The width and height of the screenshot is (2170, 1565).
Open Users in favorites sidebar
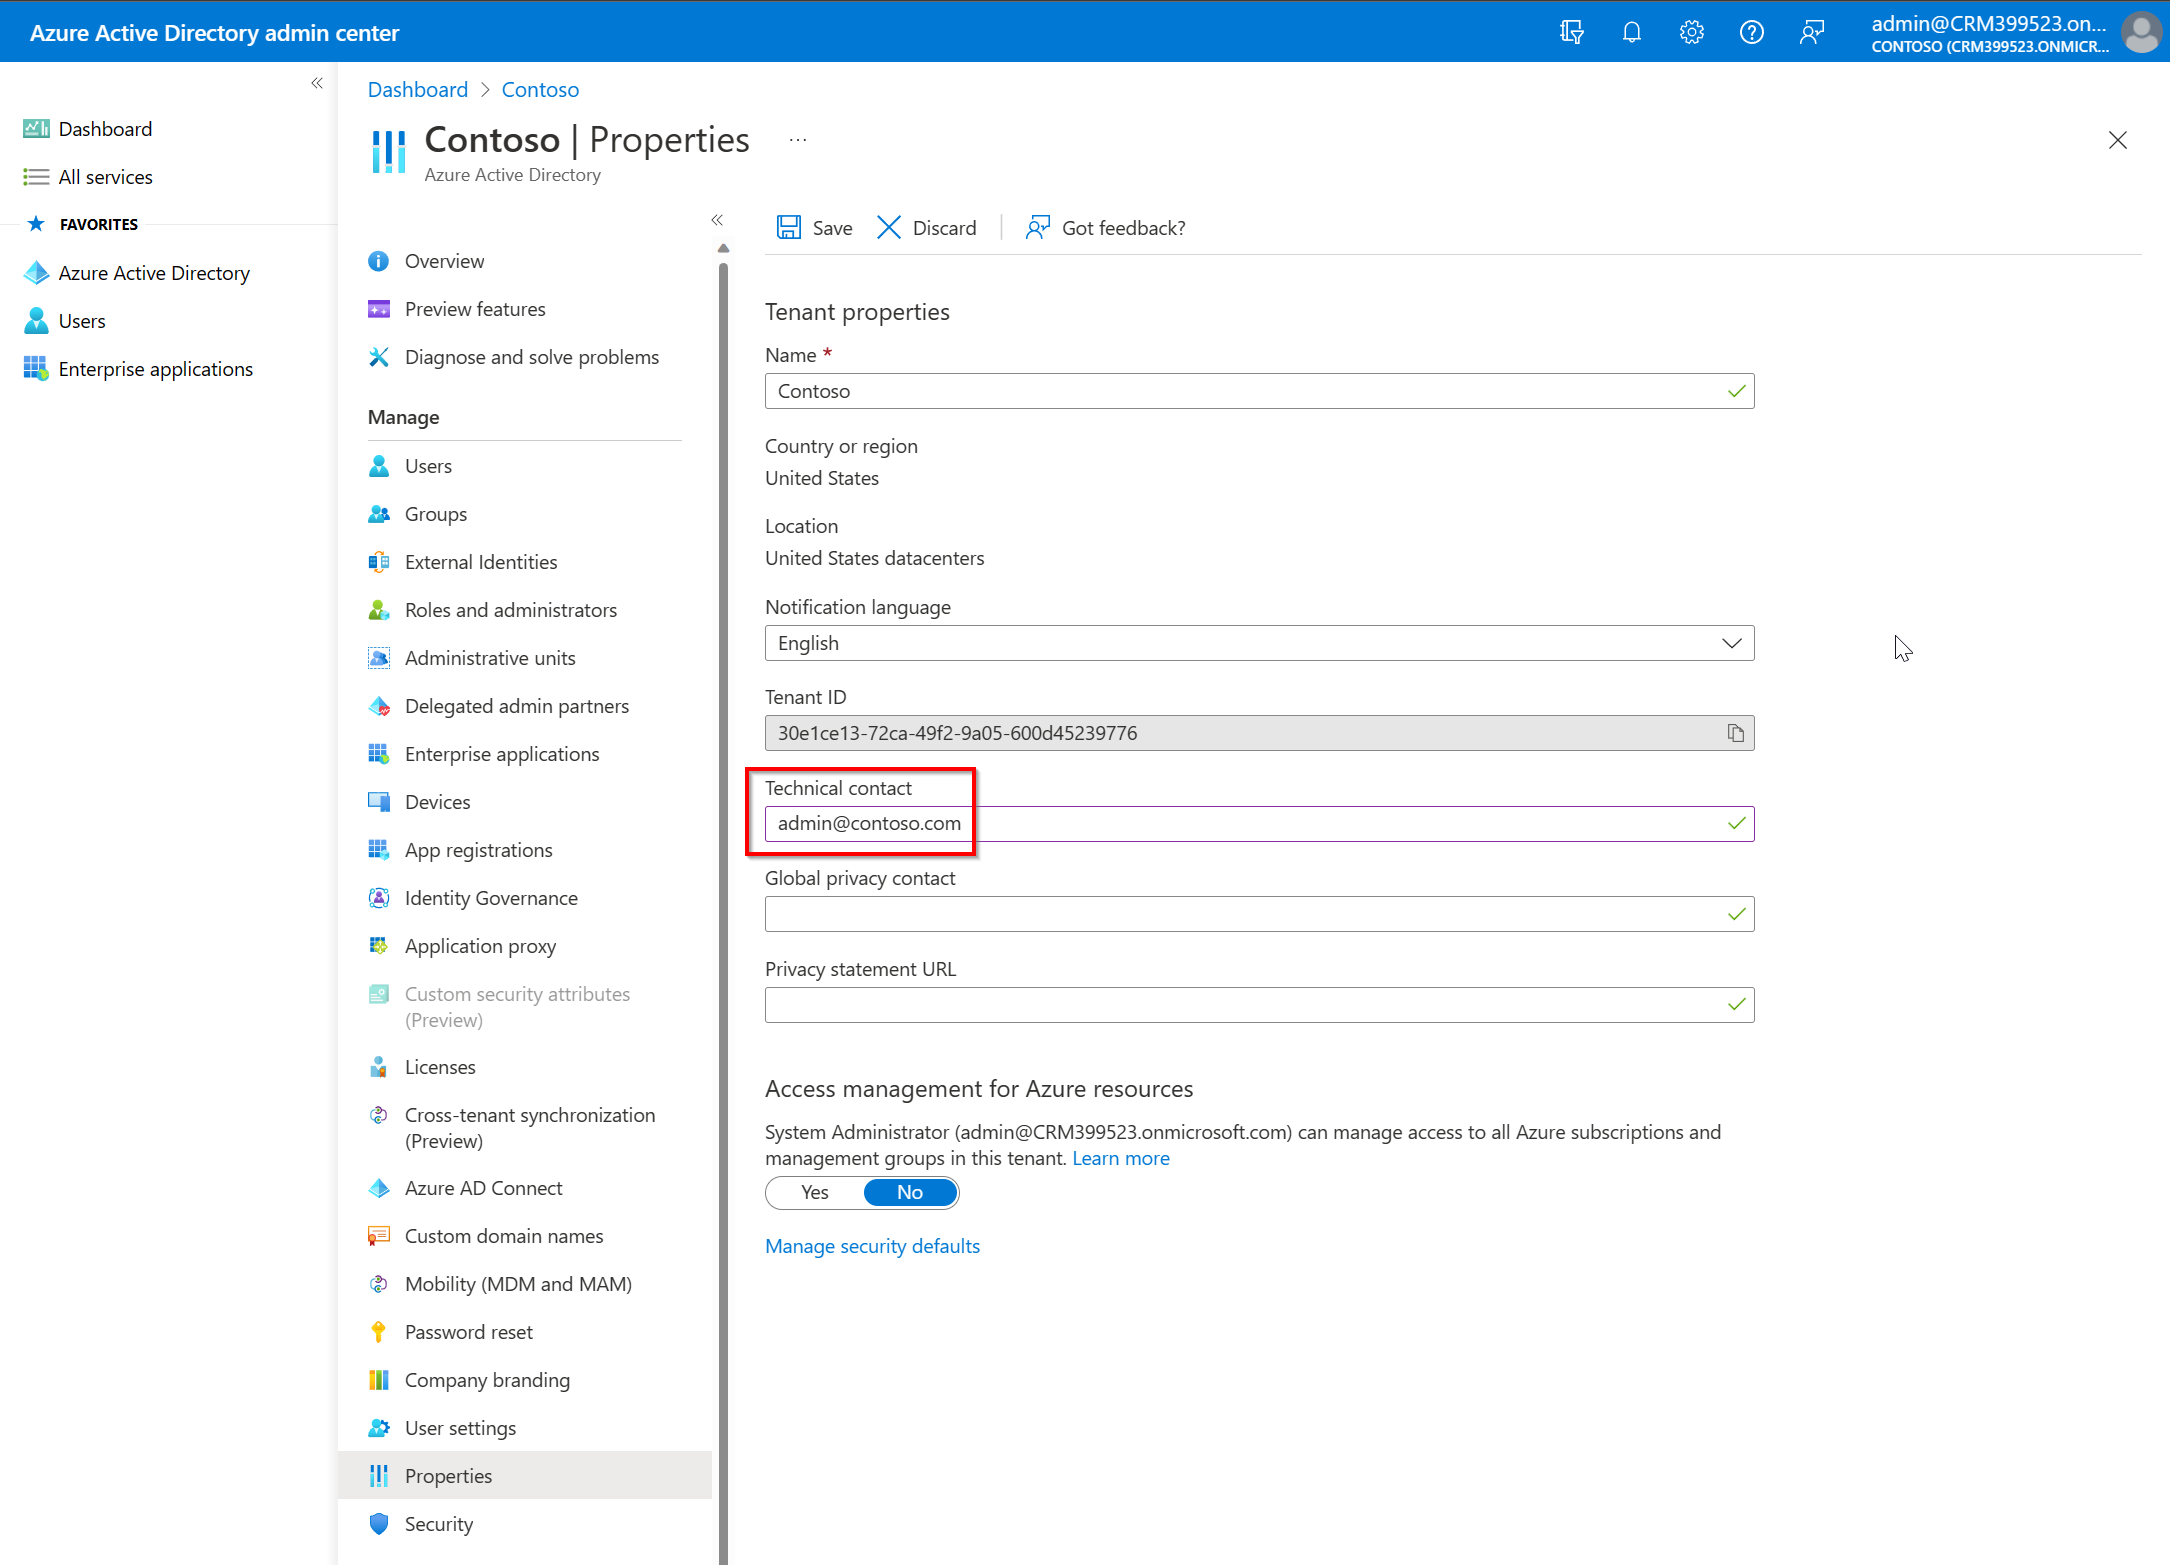pos(82,321)
